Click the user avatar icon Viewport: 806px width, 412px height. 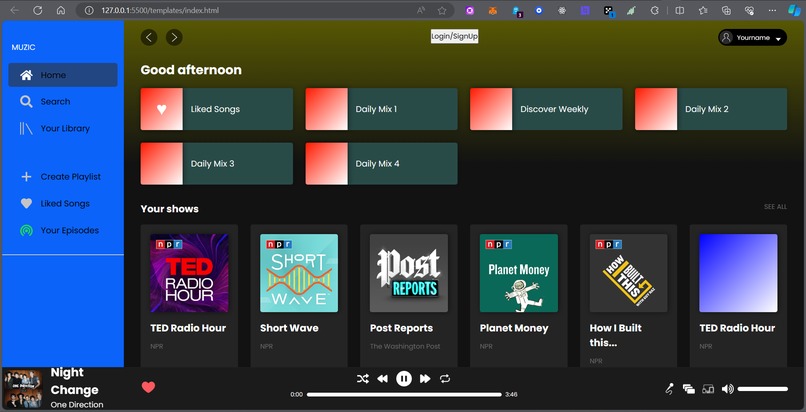click(x=726, y=38)
